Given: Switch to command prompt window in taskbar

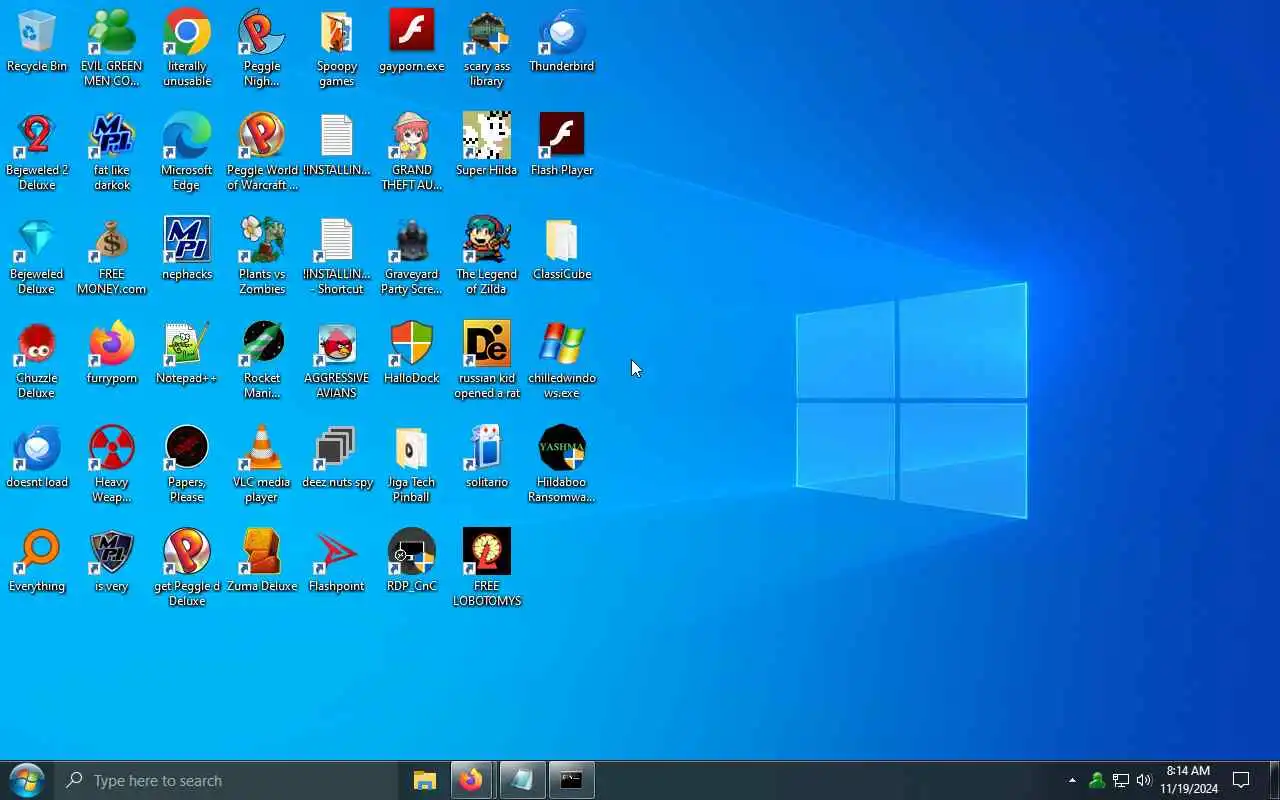Looking at the screenshot, I should click(x=571, y=780).
